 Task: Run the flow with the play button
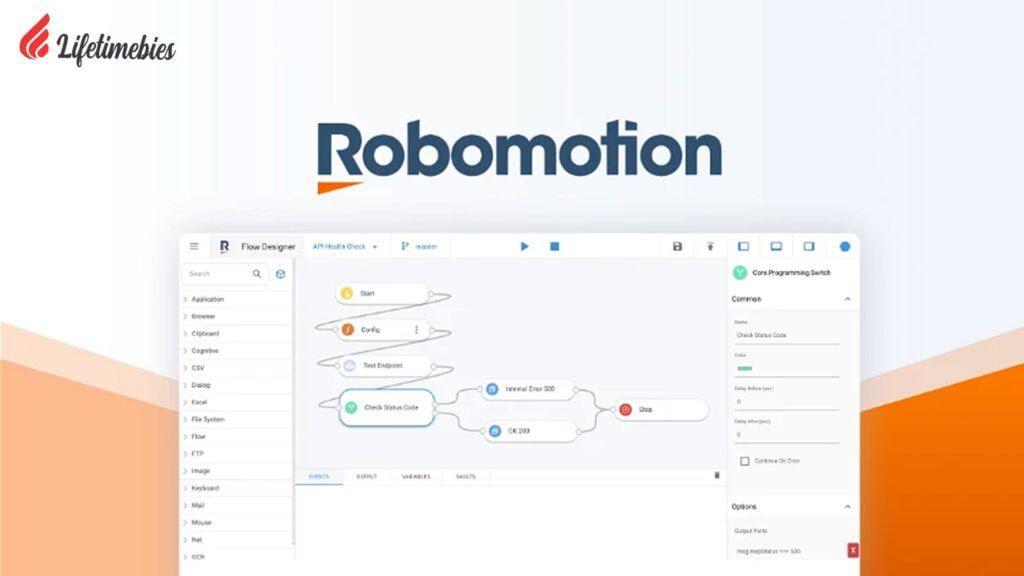[524, 246]
